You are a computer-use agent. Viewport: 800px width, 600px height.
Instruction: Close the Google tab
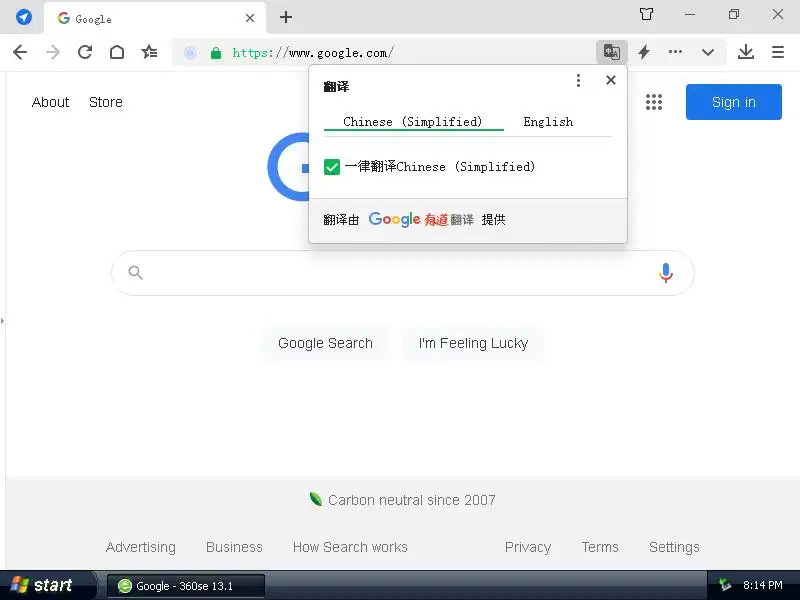250,18
